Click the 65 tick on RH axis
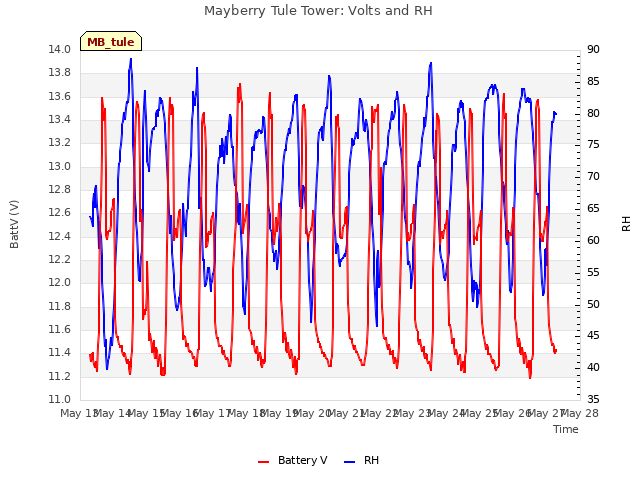 click(593, 209)
